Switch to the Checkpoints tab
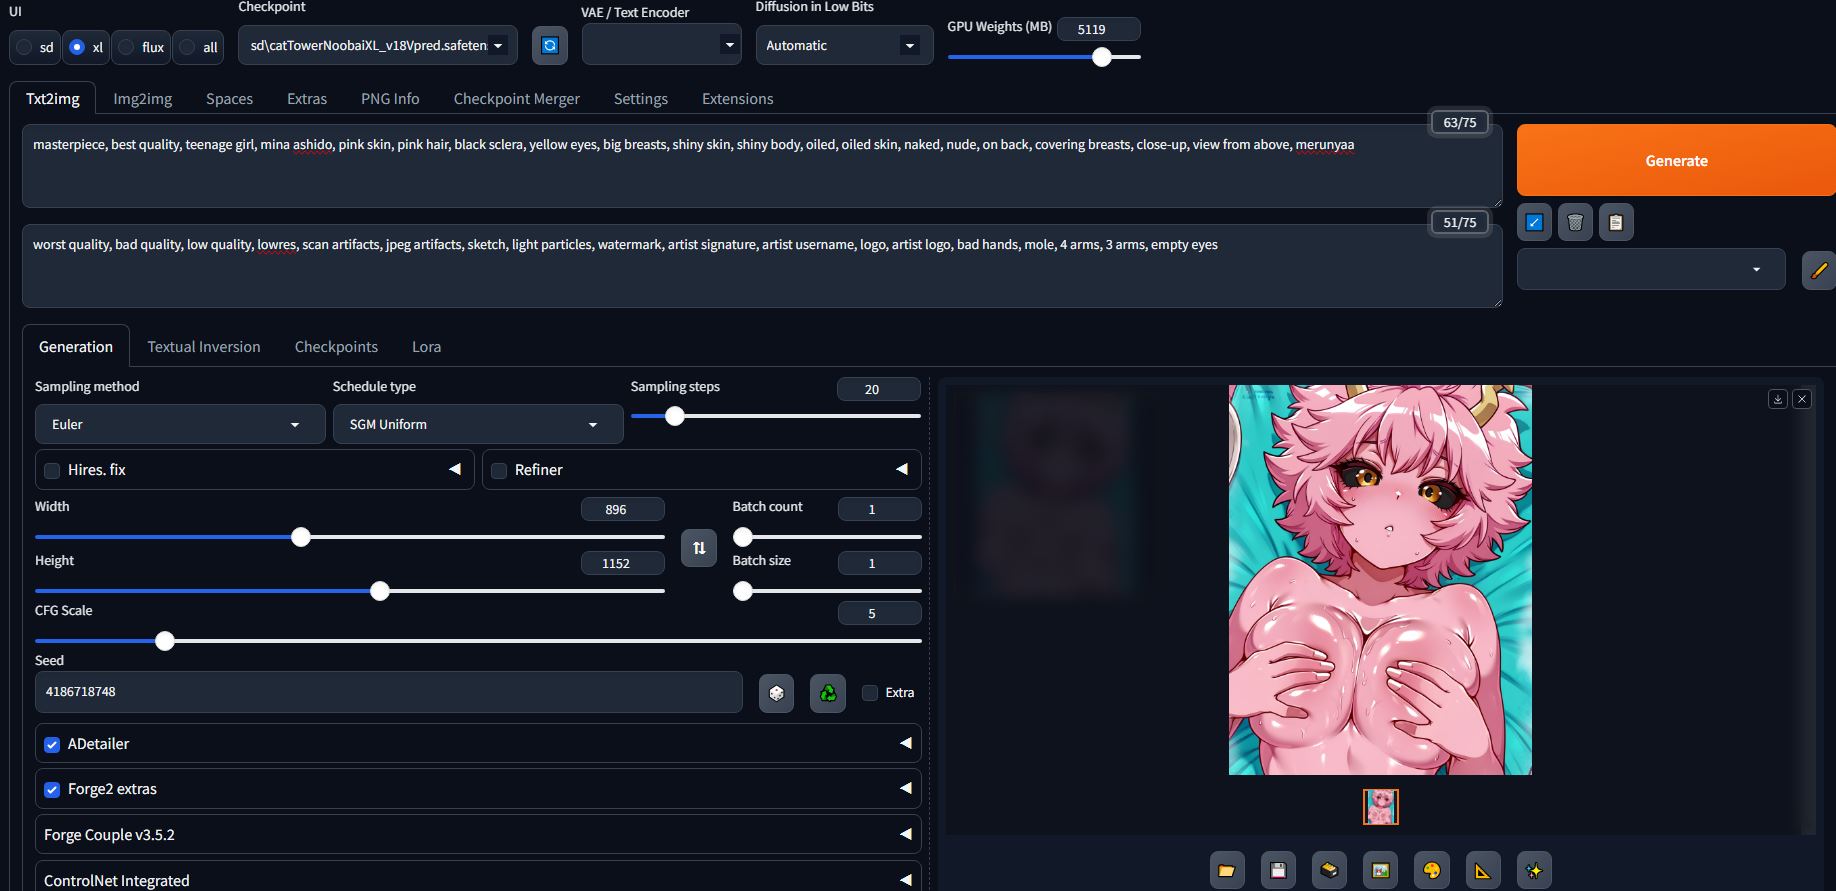Screen dimensions: 1836x891 click(336, 347)
